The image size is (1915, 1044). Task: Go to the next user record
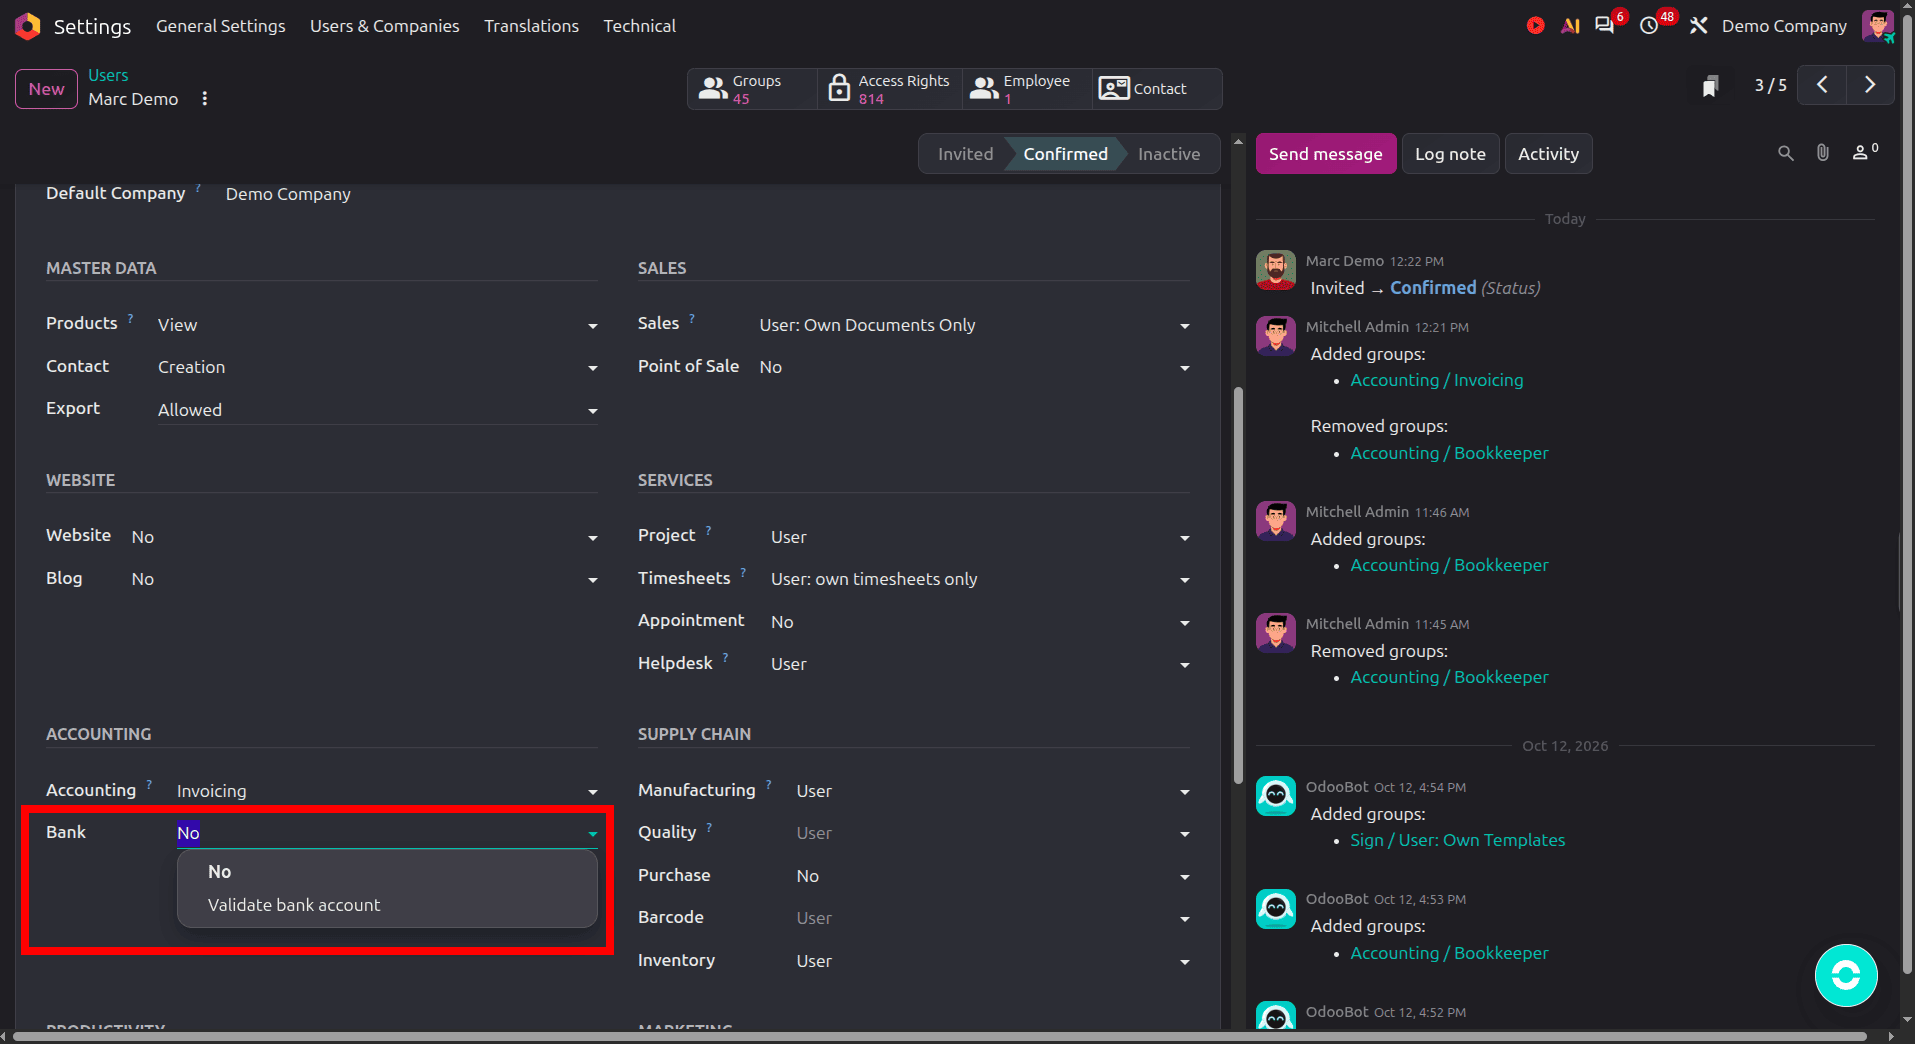tap(1870, 85)
